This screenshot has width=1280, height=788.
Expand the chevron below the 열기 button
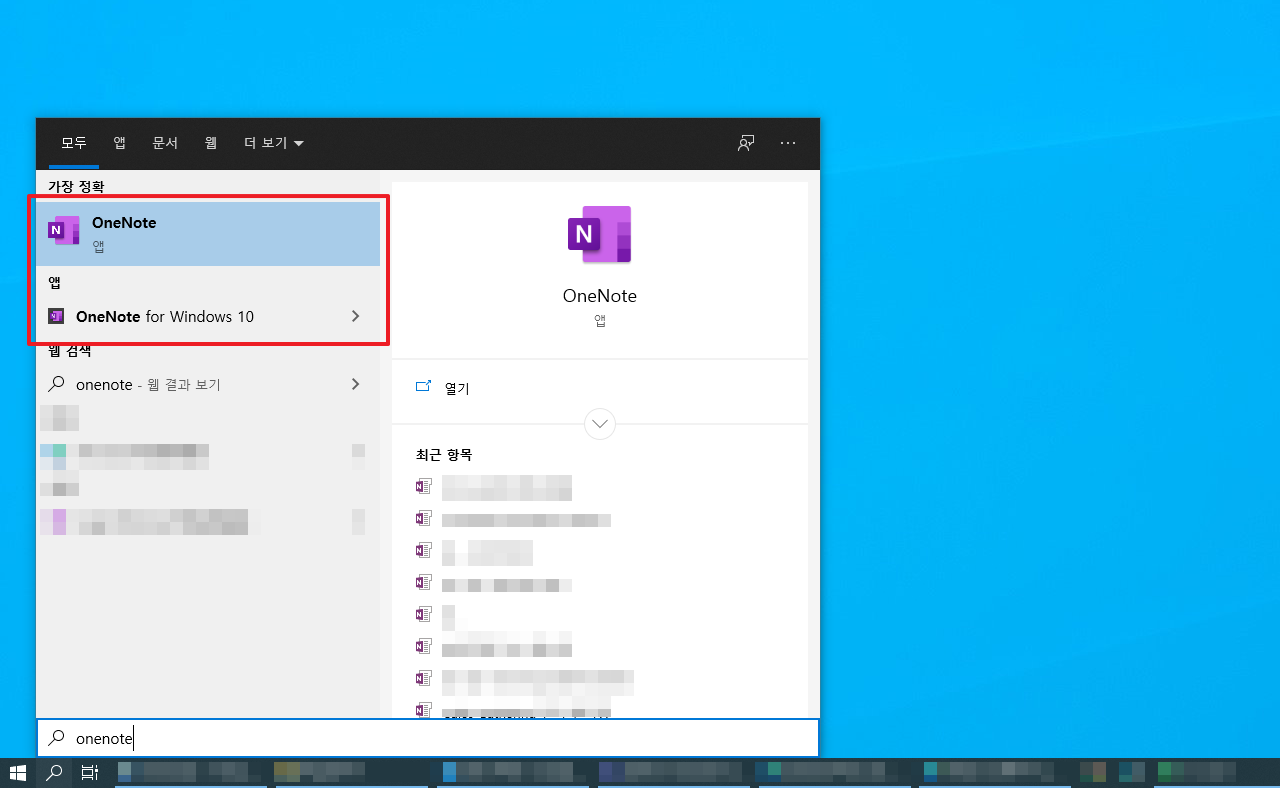pyautogui.click(x=599, y=423)
